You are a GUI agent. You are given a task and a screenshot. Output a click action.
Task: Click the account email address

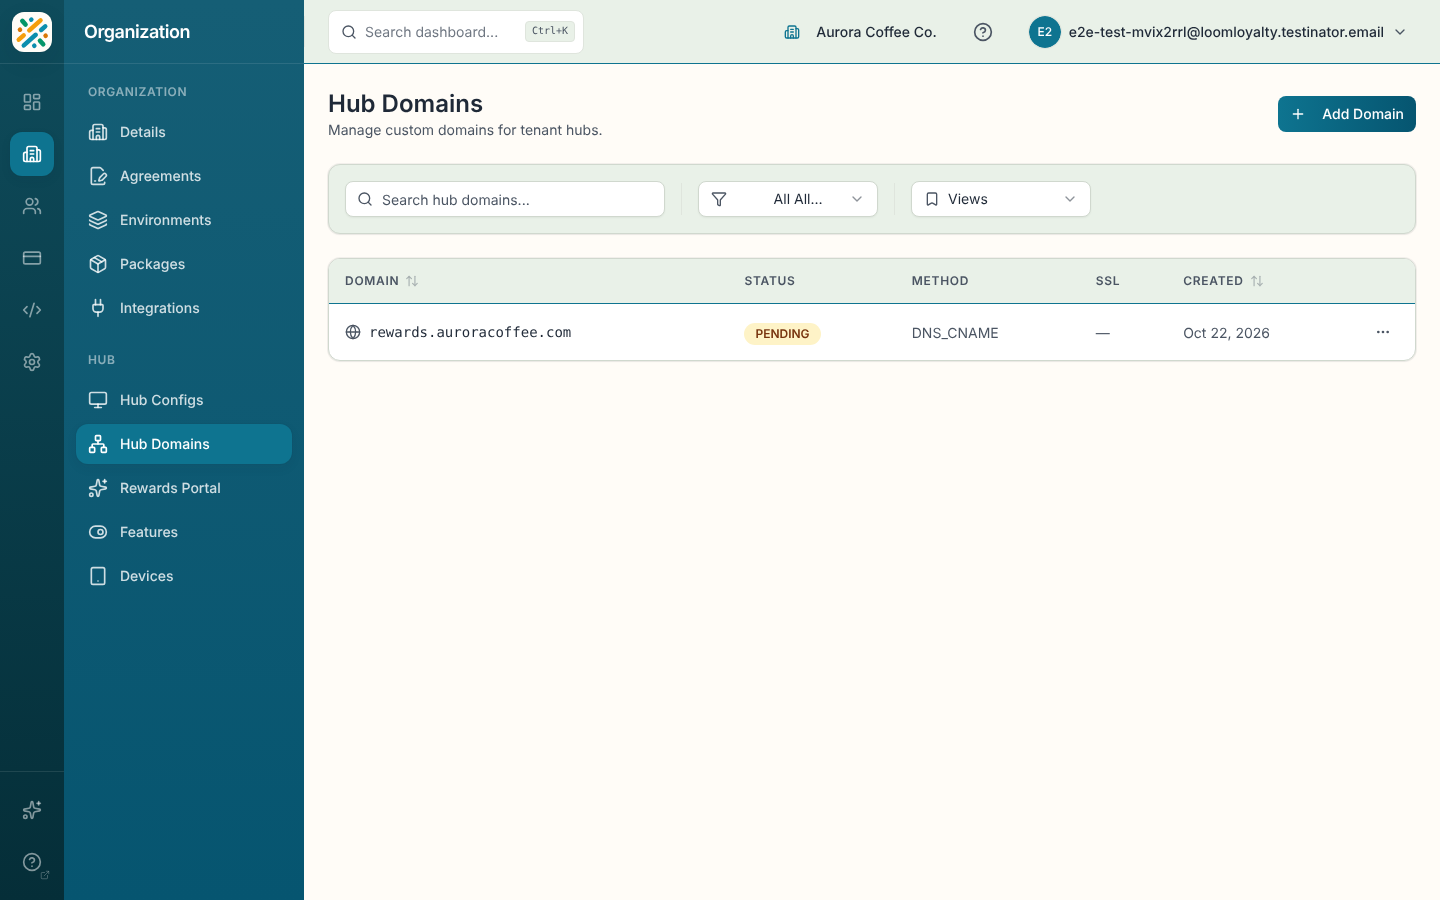pyautogui.click(x=1226, y=32)
